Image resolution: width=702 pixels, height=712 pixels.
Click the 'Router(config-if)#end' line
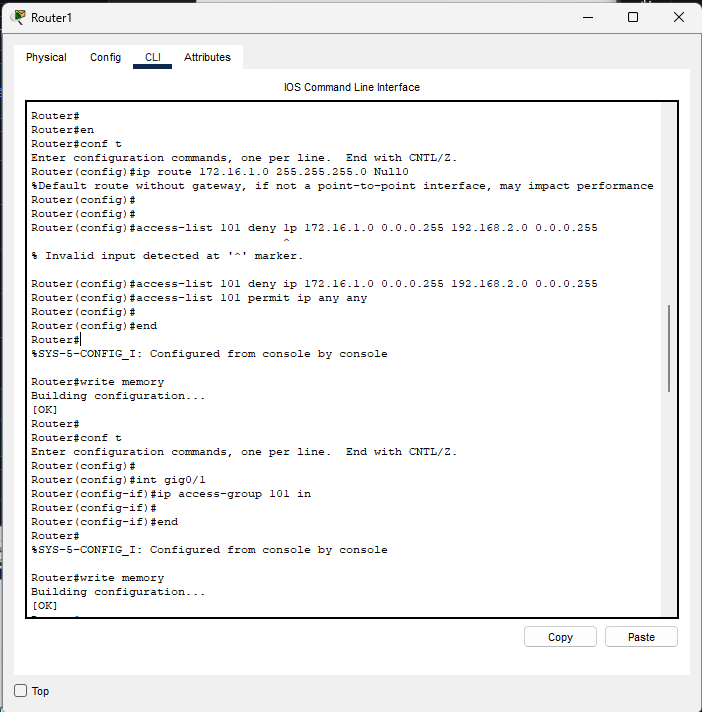104,522
